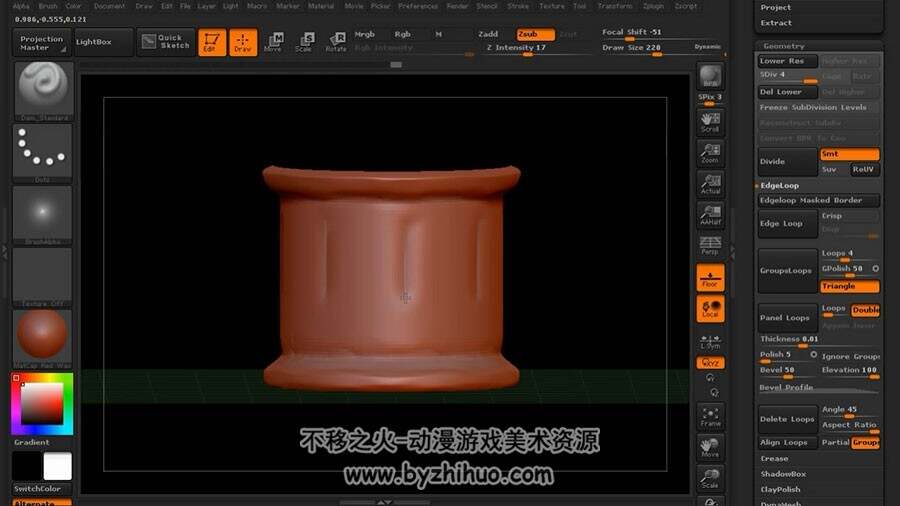This screenshot has width=900, height=506.
Task: Click the Scroll canvas icon
Action: 710,122
